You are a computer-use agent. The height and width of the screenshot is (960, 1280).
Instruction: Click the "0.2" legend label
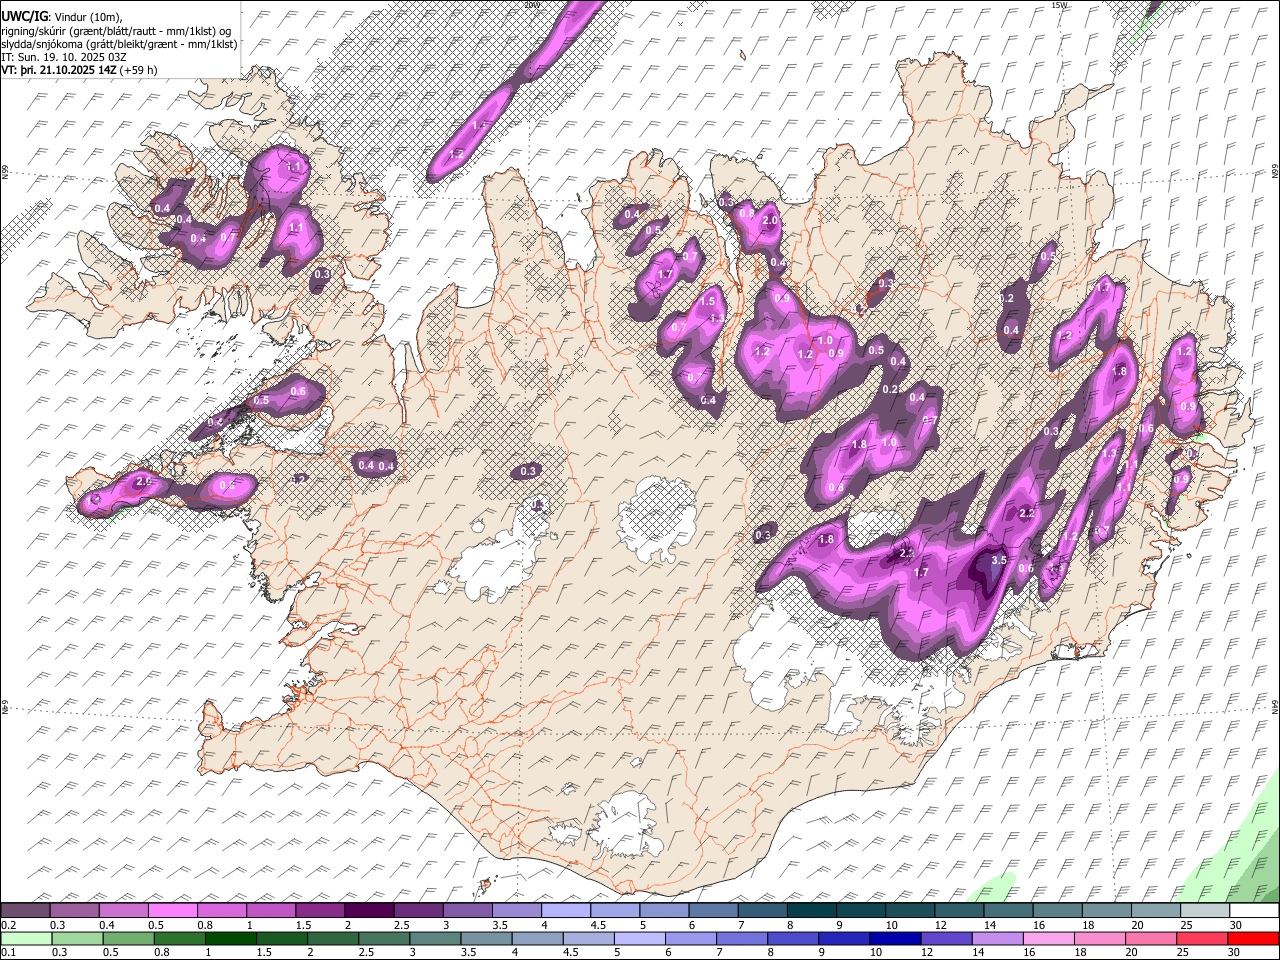point(10,925)
